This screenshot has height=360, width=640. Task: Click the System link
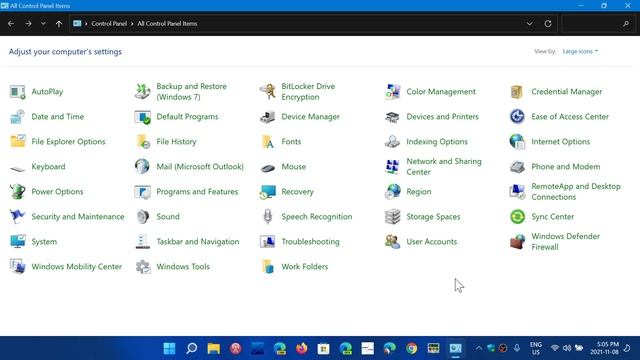coord(44,242)
